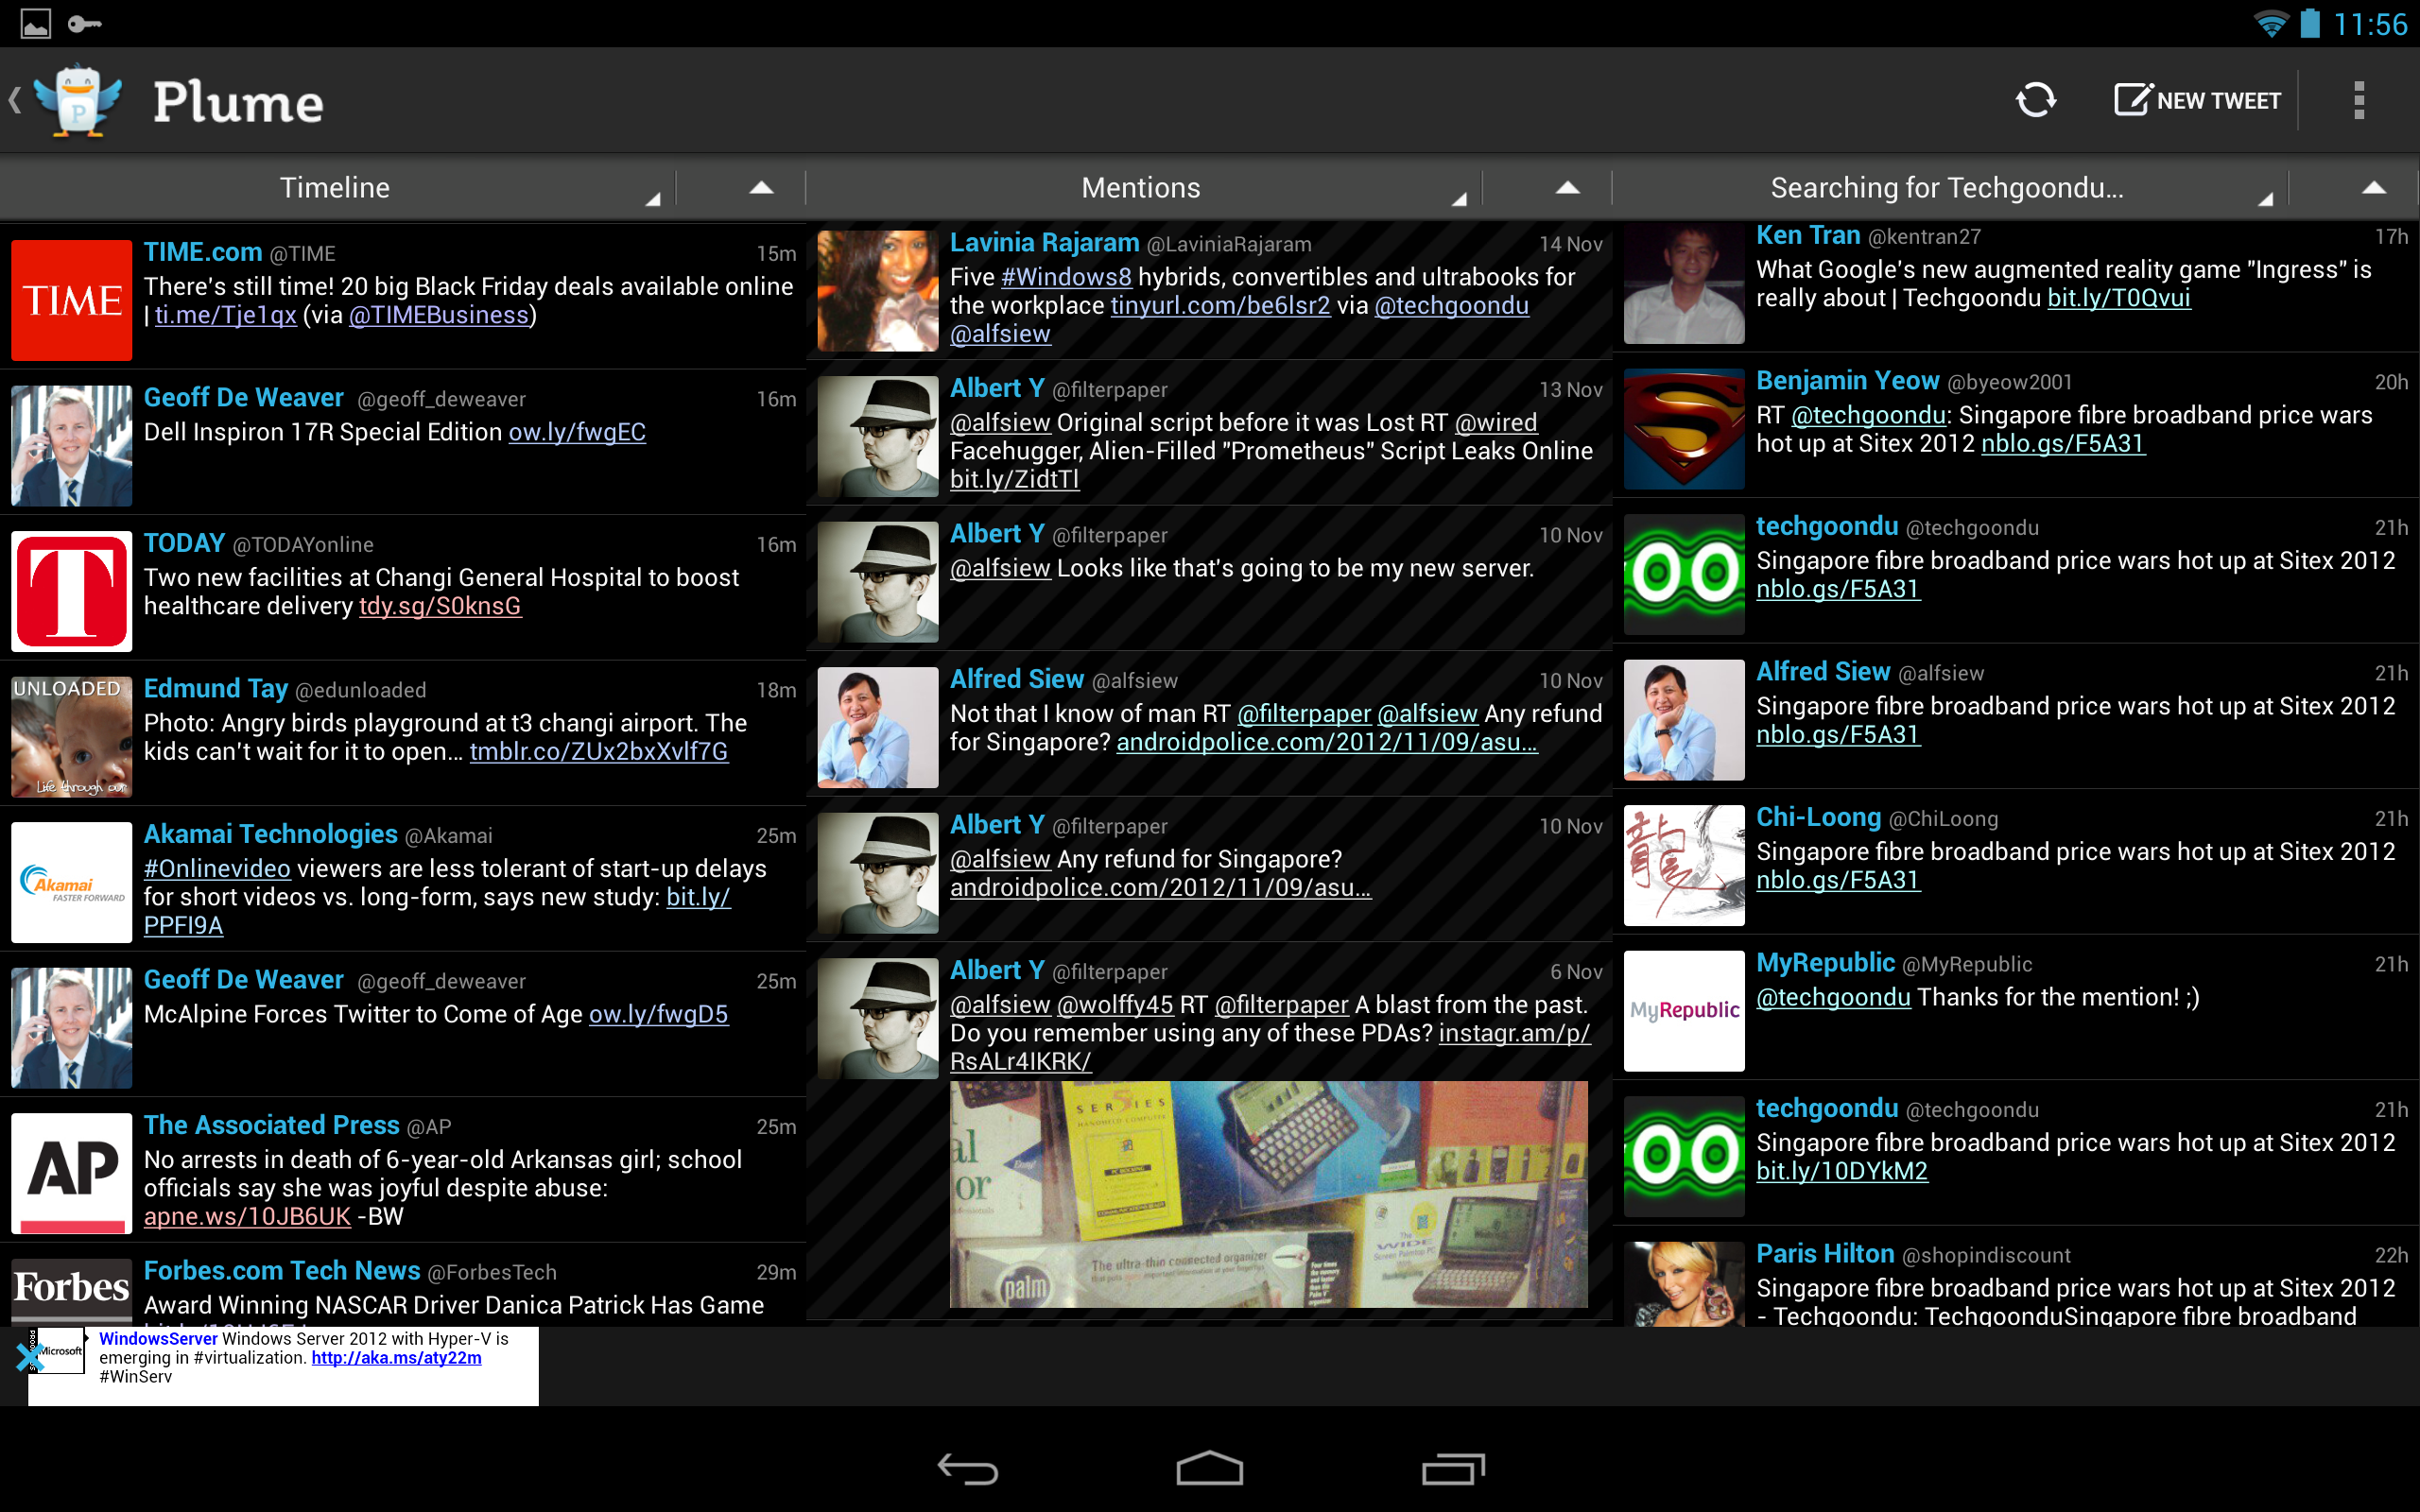Screen dimensions: 2420x1512
Task: Compose a message with NEW TWEET
Action: click(2197, 100)
